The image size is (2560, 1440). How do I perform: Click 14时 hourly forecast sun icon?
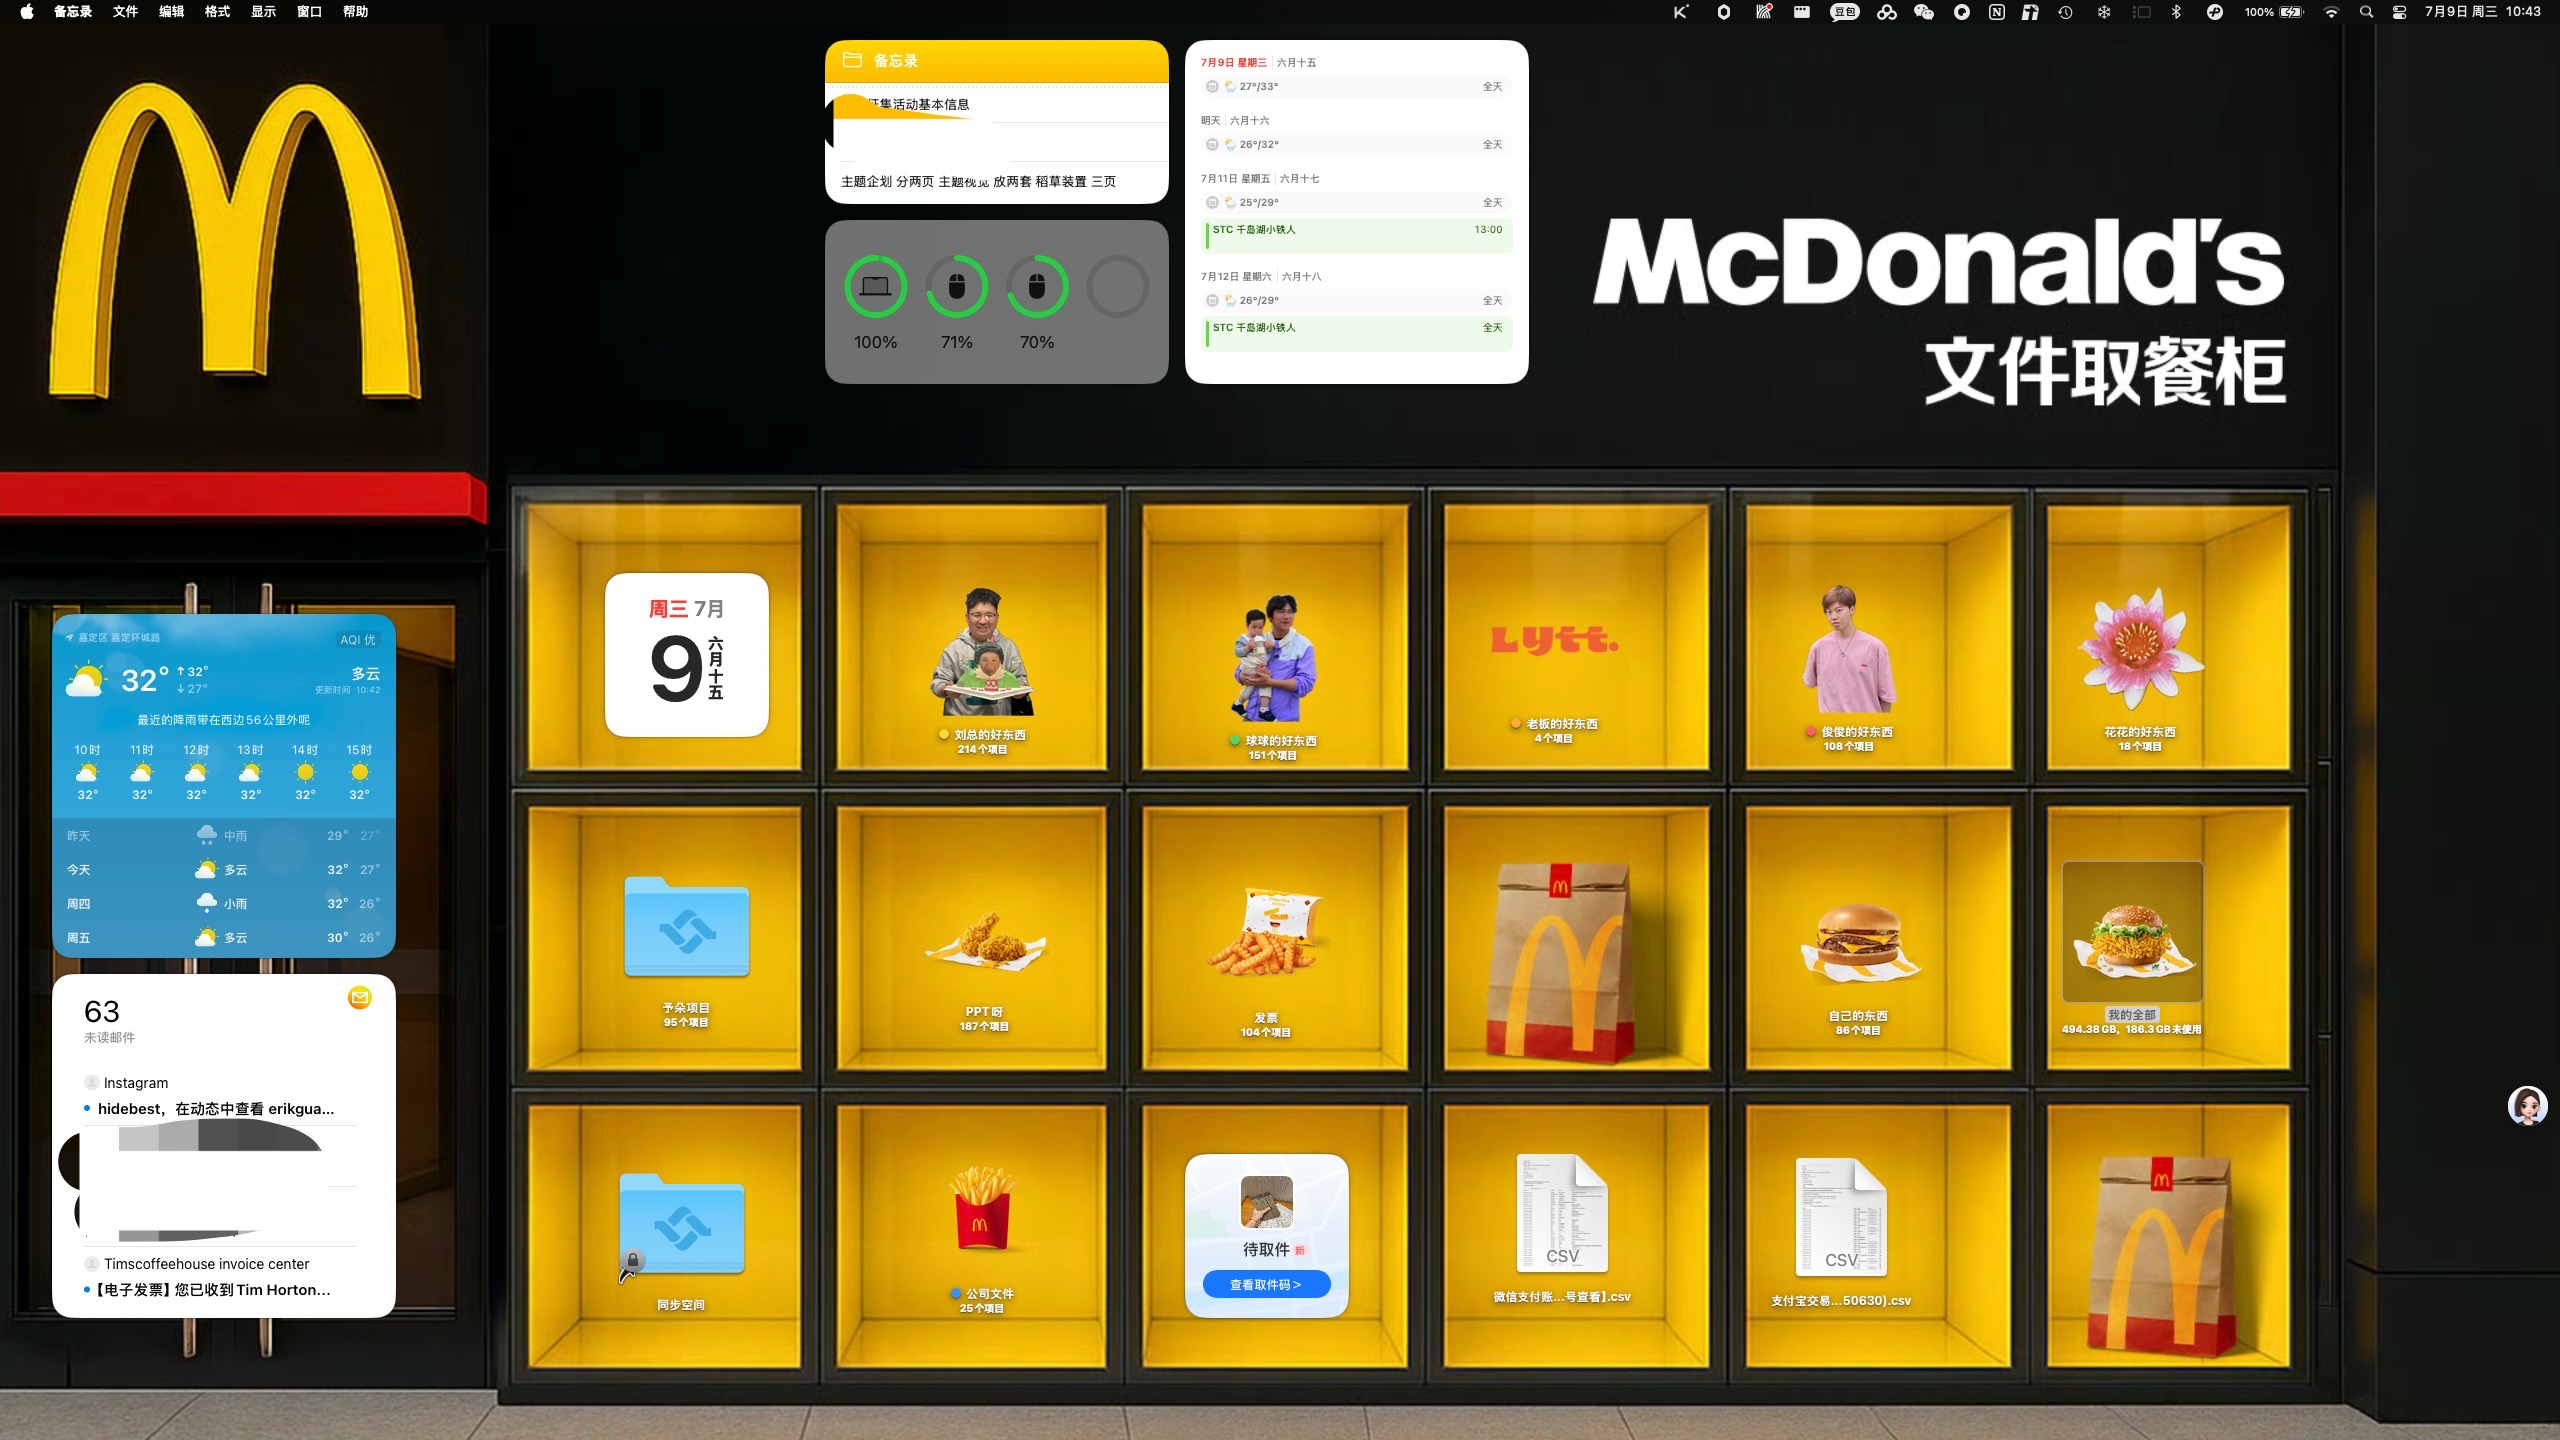coord(305,772)
